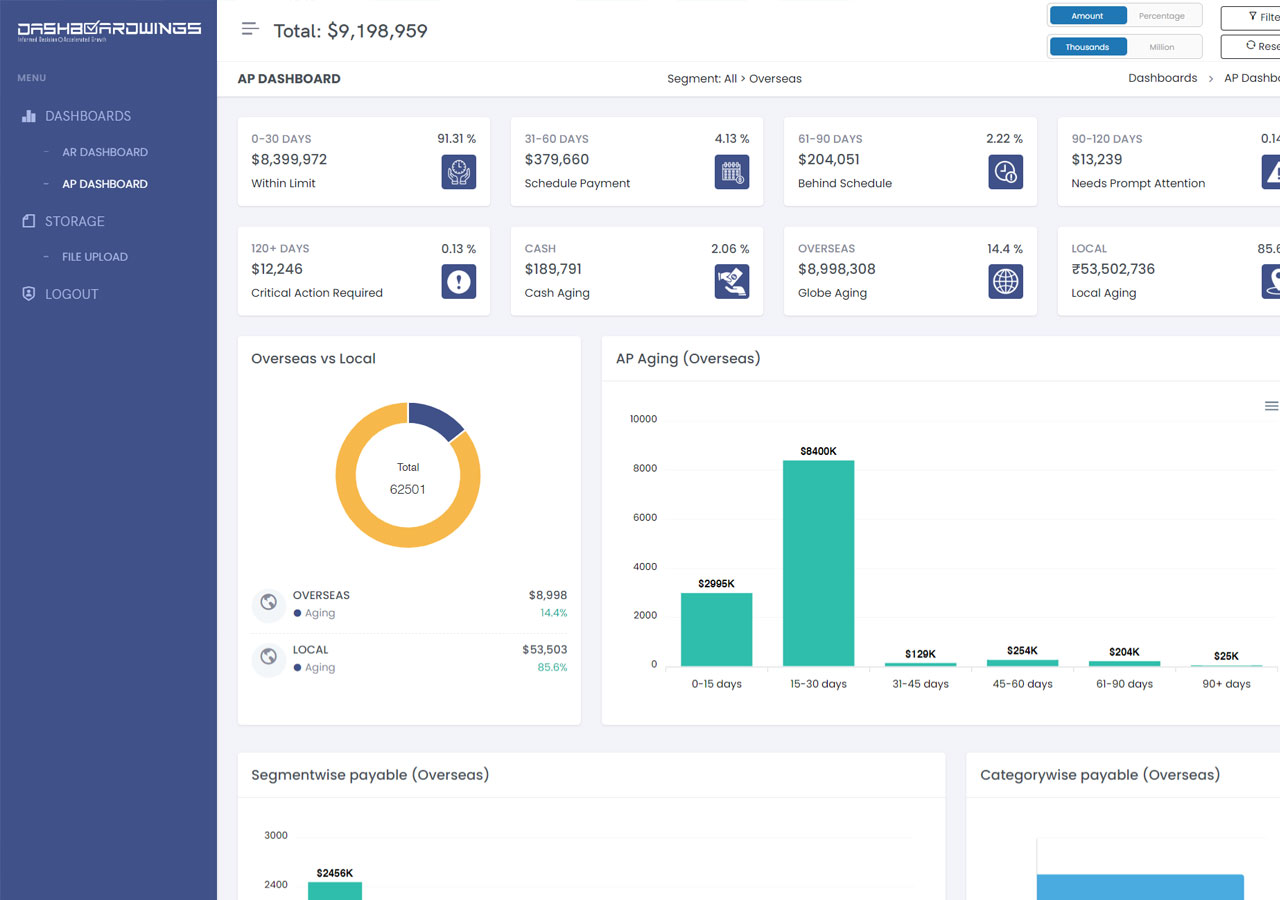This screenshot has height=900, width=1280.
Task: Click the donut Total 62501 value
Action: click(x=407, y=489)
